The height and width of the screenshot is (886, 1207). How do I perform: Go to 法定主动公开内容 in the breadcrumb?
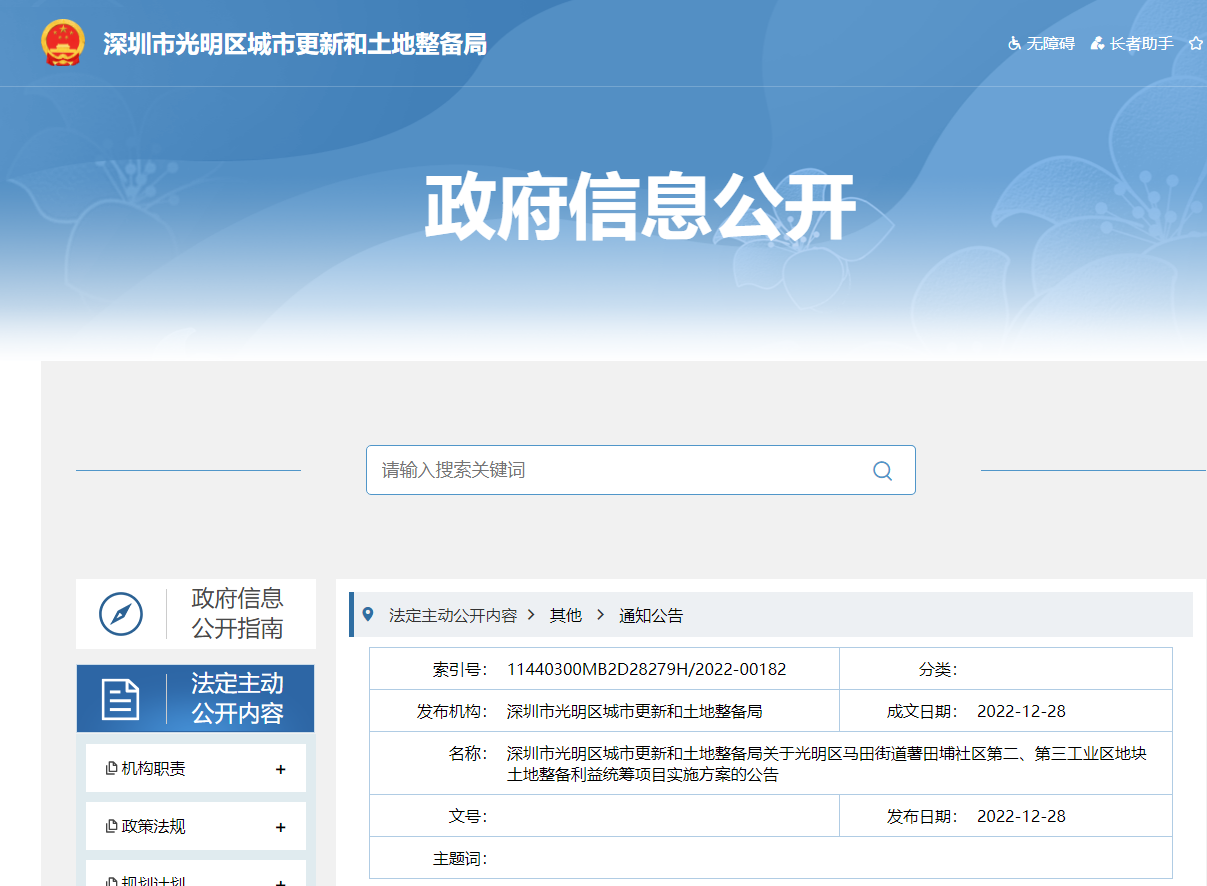tap(453, 616)
